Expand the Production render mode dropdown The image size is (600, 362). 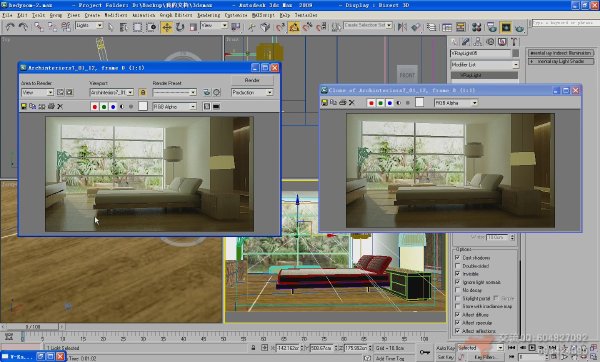pos(252,93)
